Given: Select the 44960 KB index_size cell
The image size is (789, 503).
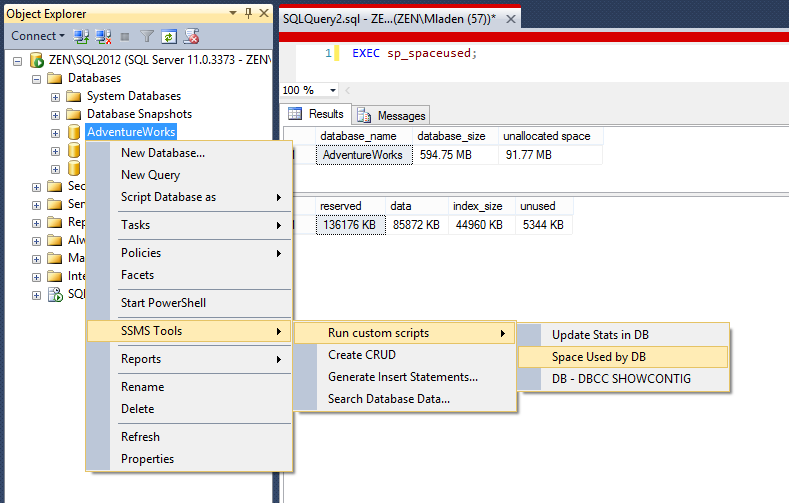Looking at the screenshot, I should tap(482, 225).
